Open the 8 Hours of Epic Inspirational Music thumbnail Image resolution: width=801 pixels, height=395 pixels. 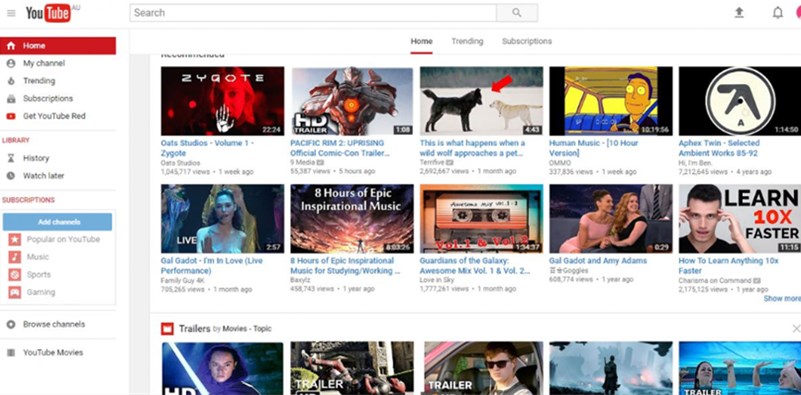pyautogui.click(x=352, y=219)
